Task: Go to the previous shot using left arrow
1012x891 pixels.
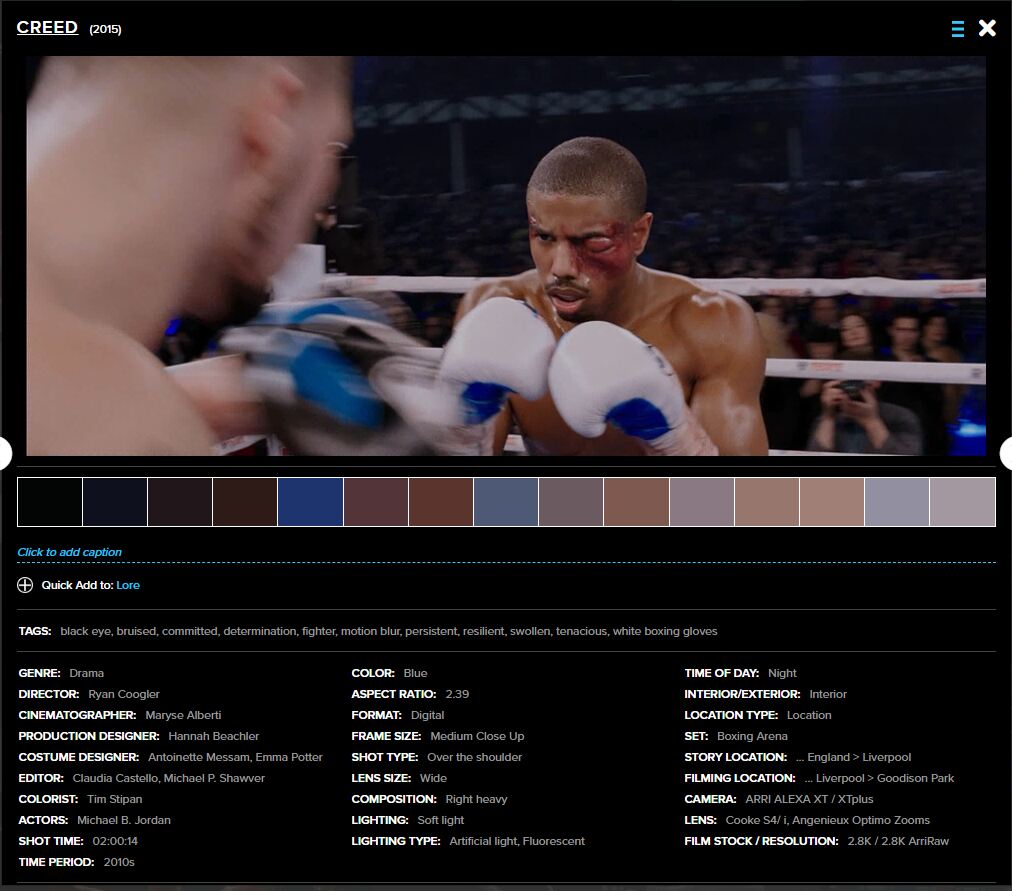Action: coord(4,453)
